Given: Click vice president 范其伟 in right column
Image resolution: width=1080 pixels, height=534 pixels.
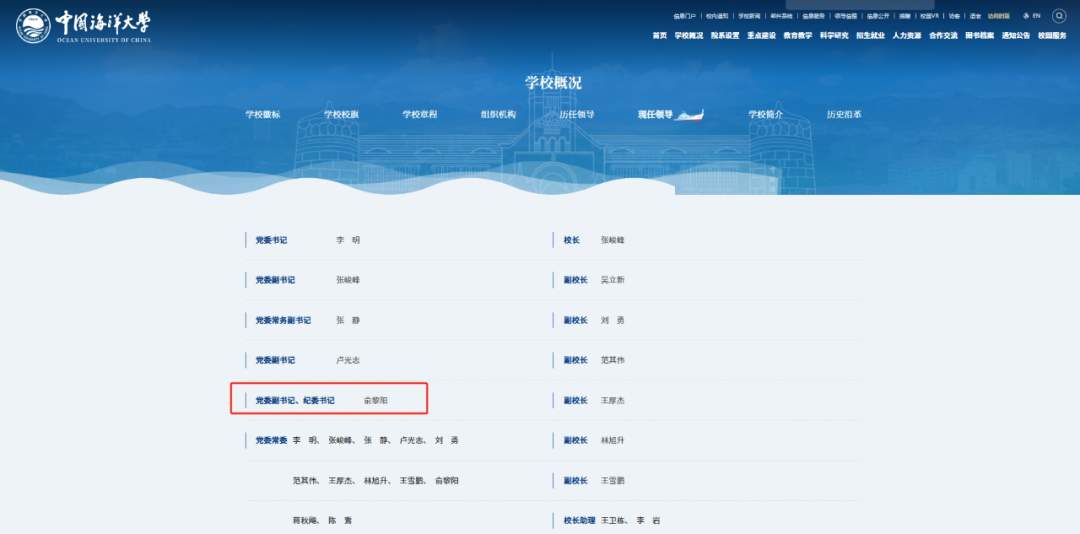Looking at the screenshot, I should (613, 360).
